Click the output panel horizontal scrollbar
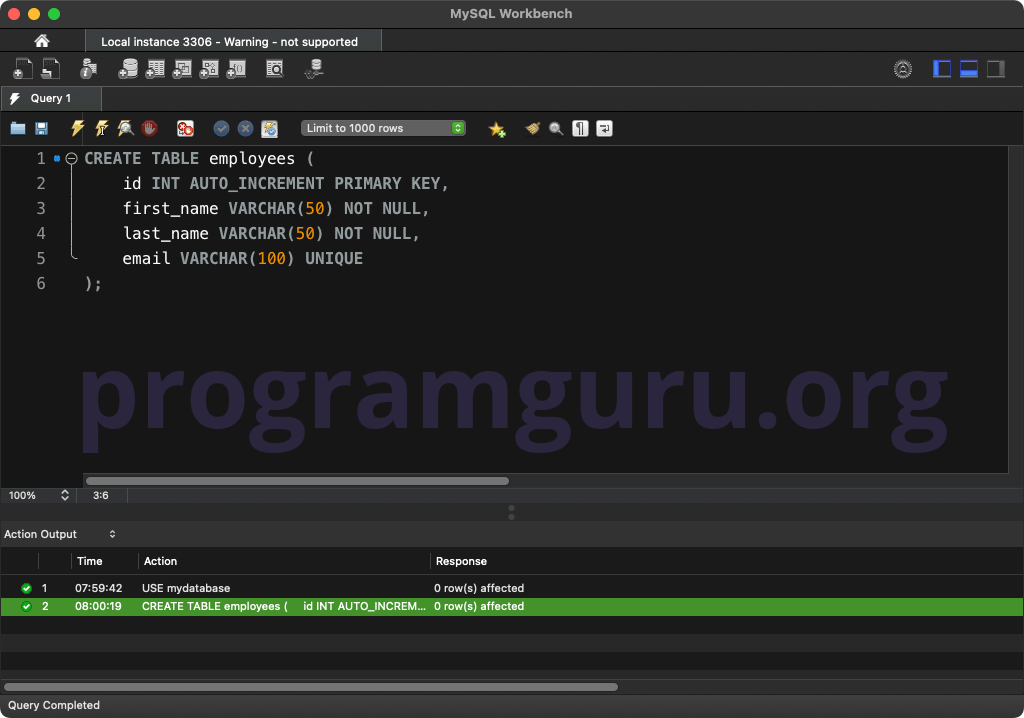This screenshot has height=718, width=1024. point(311,687)
